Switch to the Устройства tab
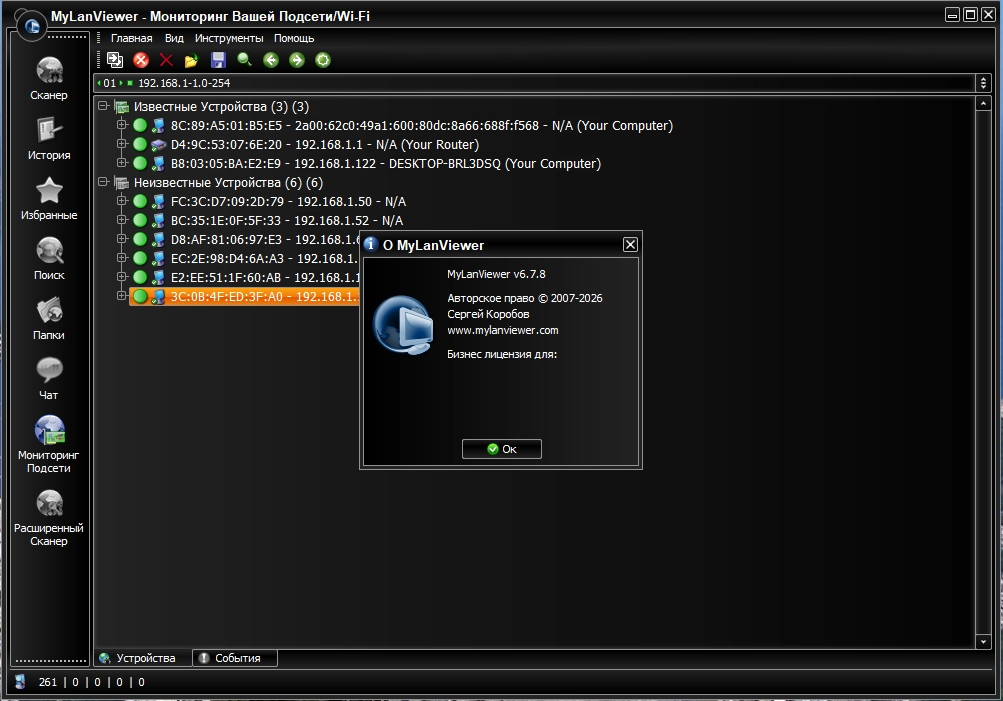Image resolution: width=1003 pixels, height=701 pixels. pos(144,658)
